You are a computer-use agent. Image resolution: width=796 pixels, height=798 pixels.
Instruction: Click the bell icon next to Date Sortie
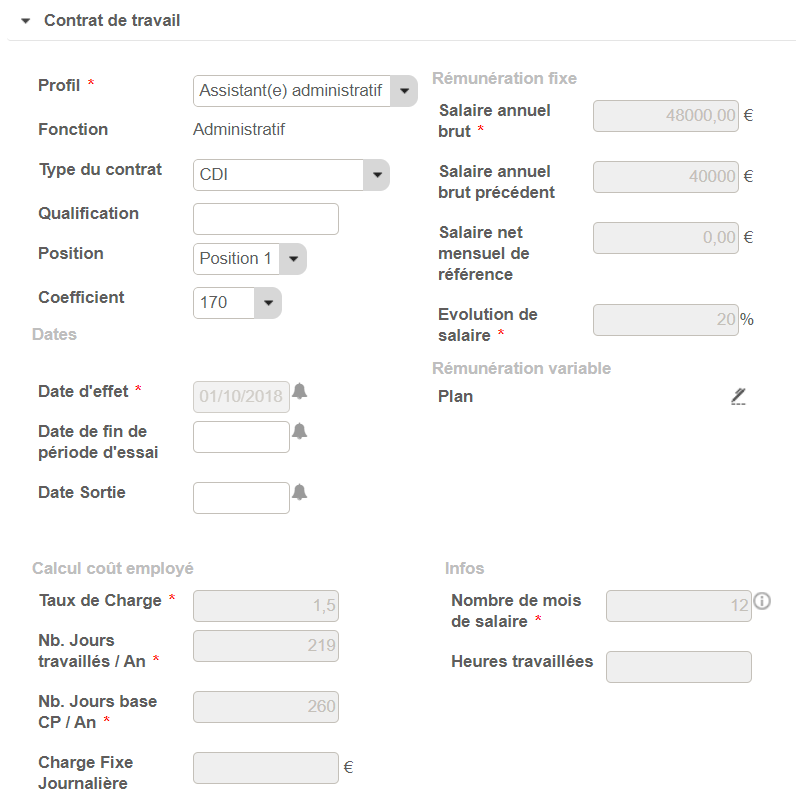299,492
